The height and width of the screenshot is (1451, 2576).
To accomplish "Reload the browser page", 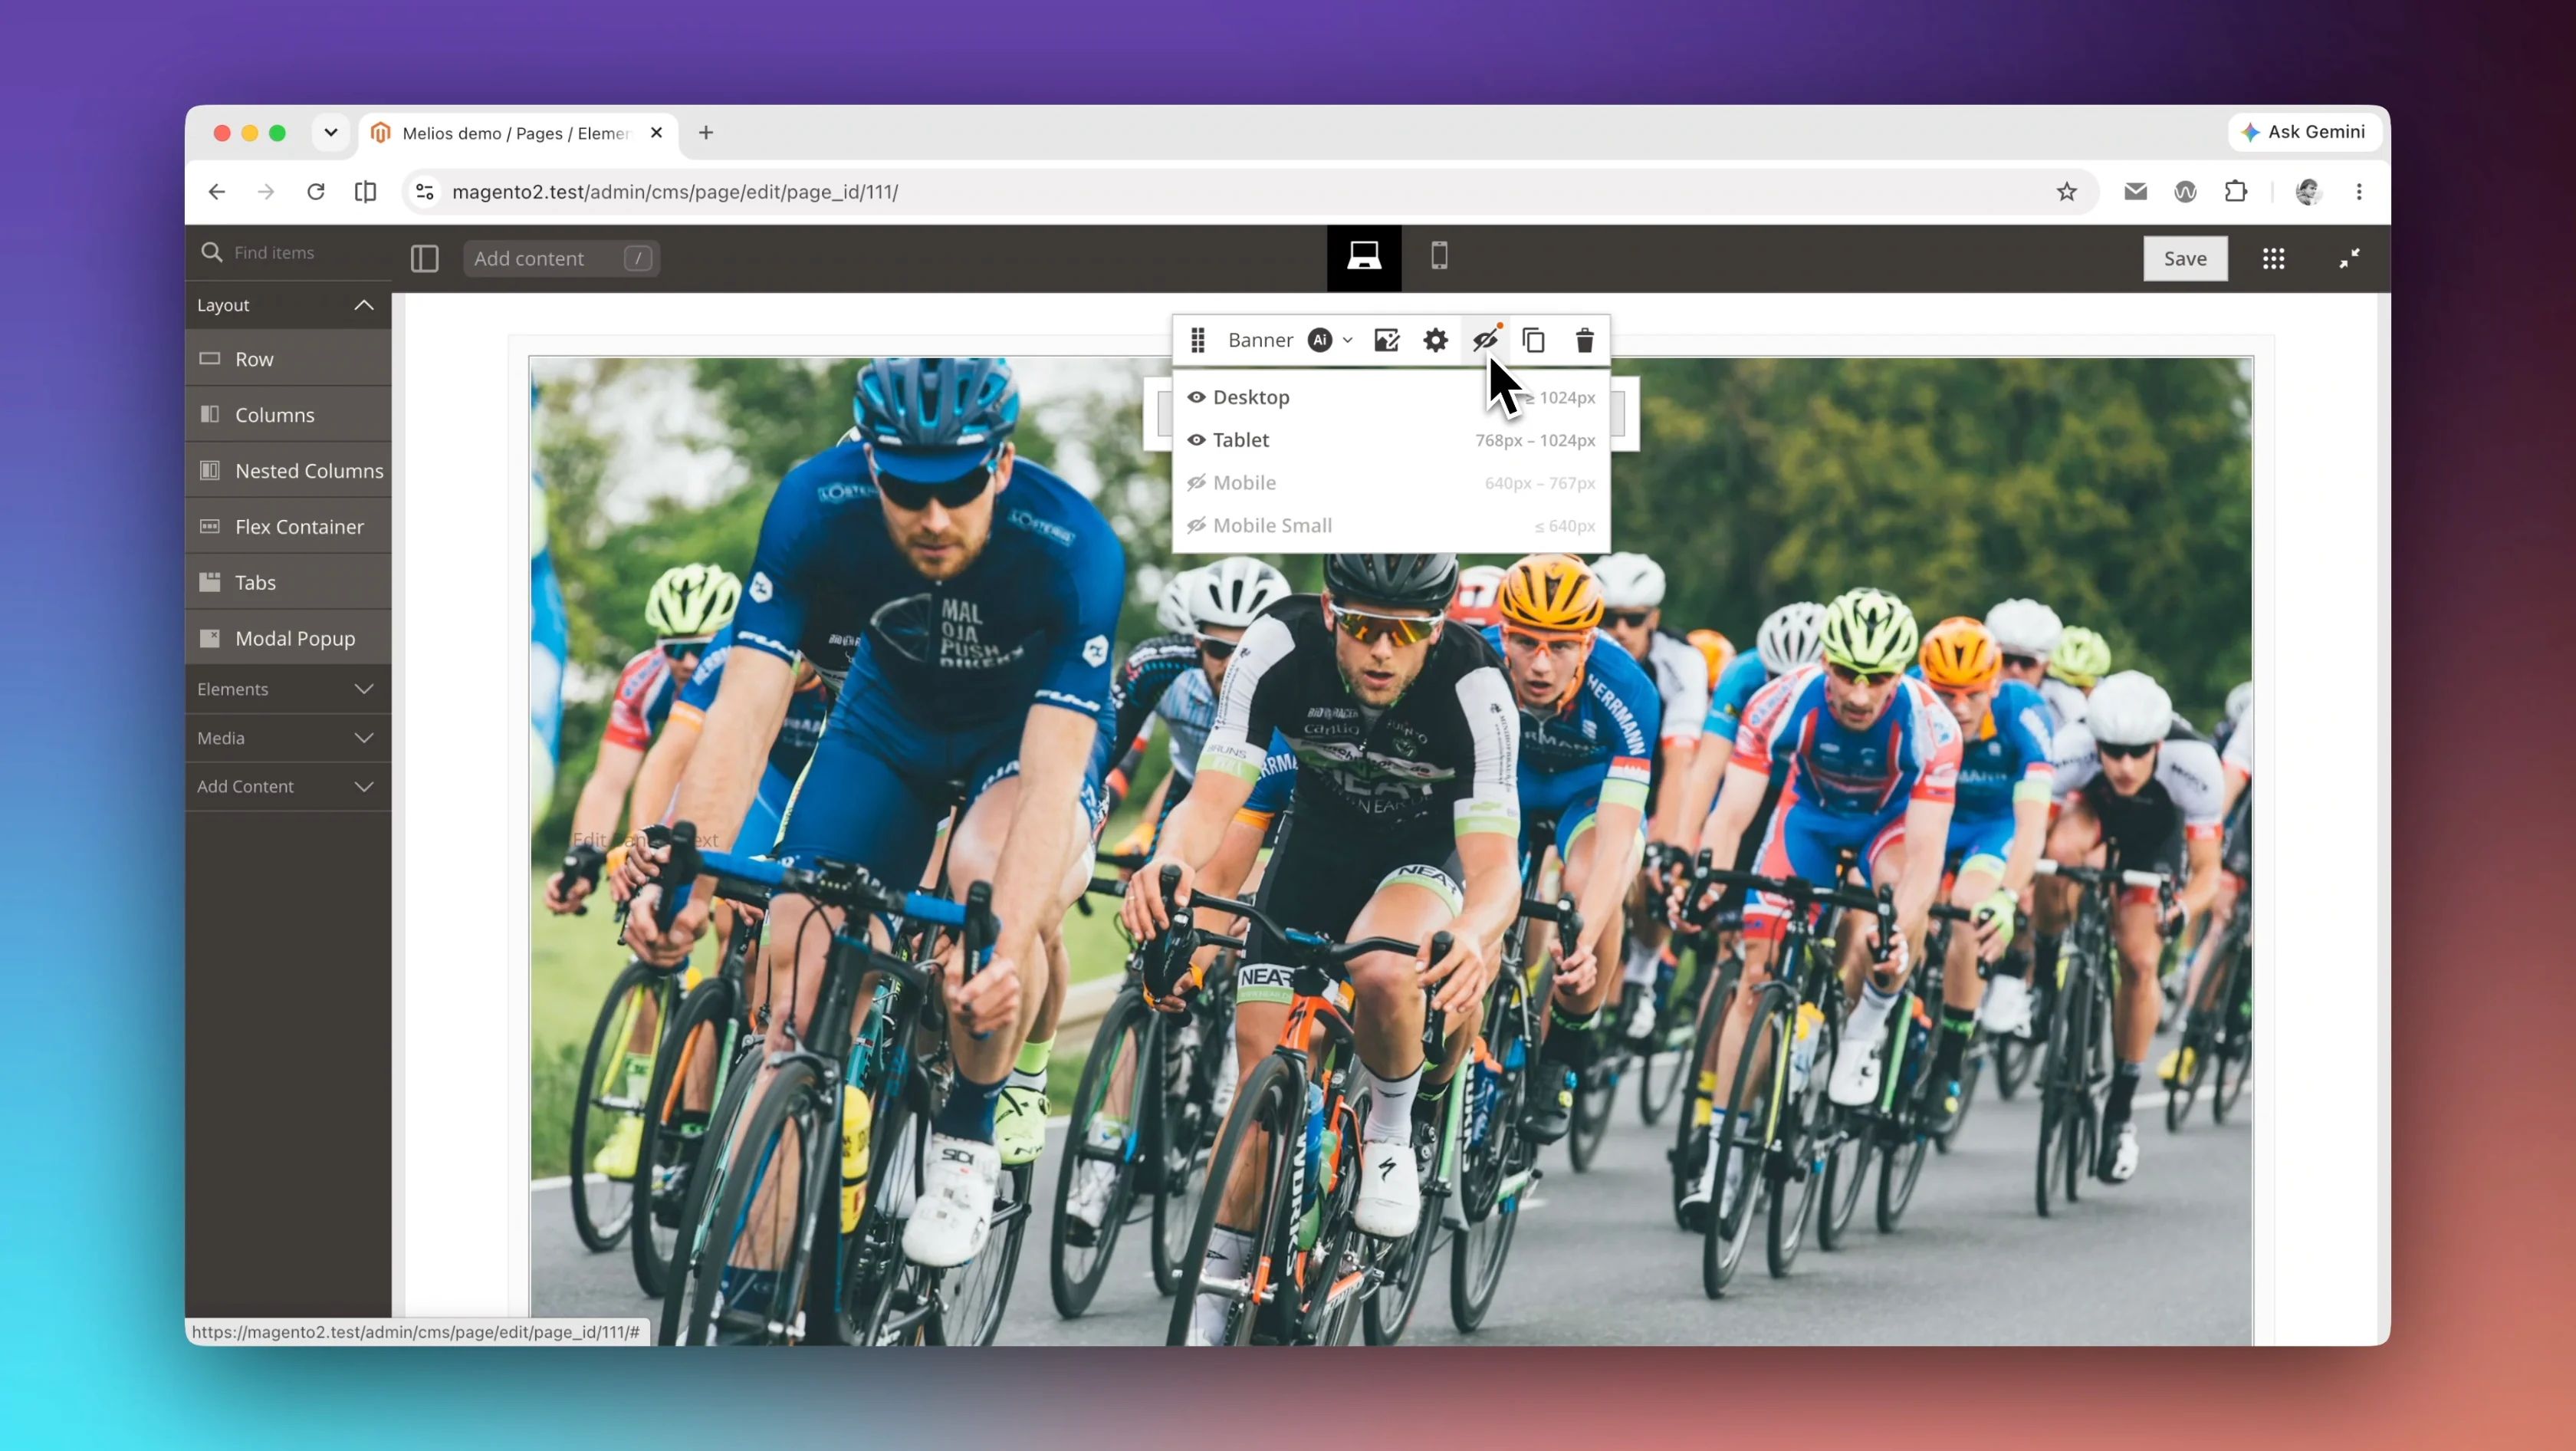I will click(x=315, y=191).
